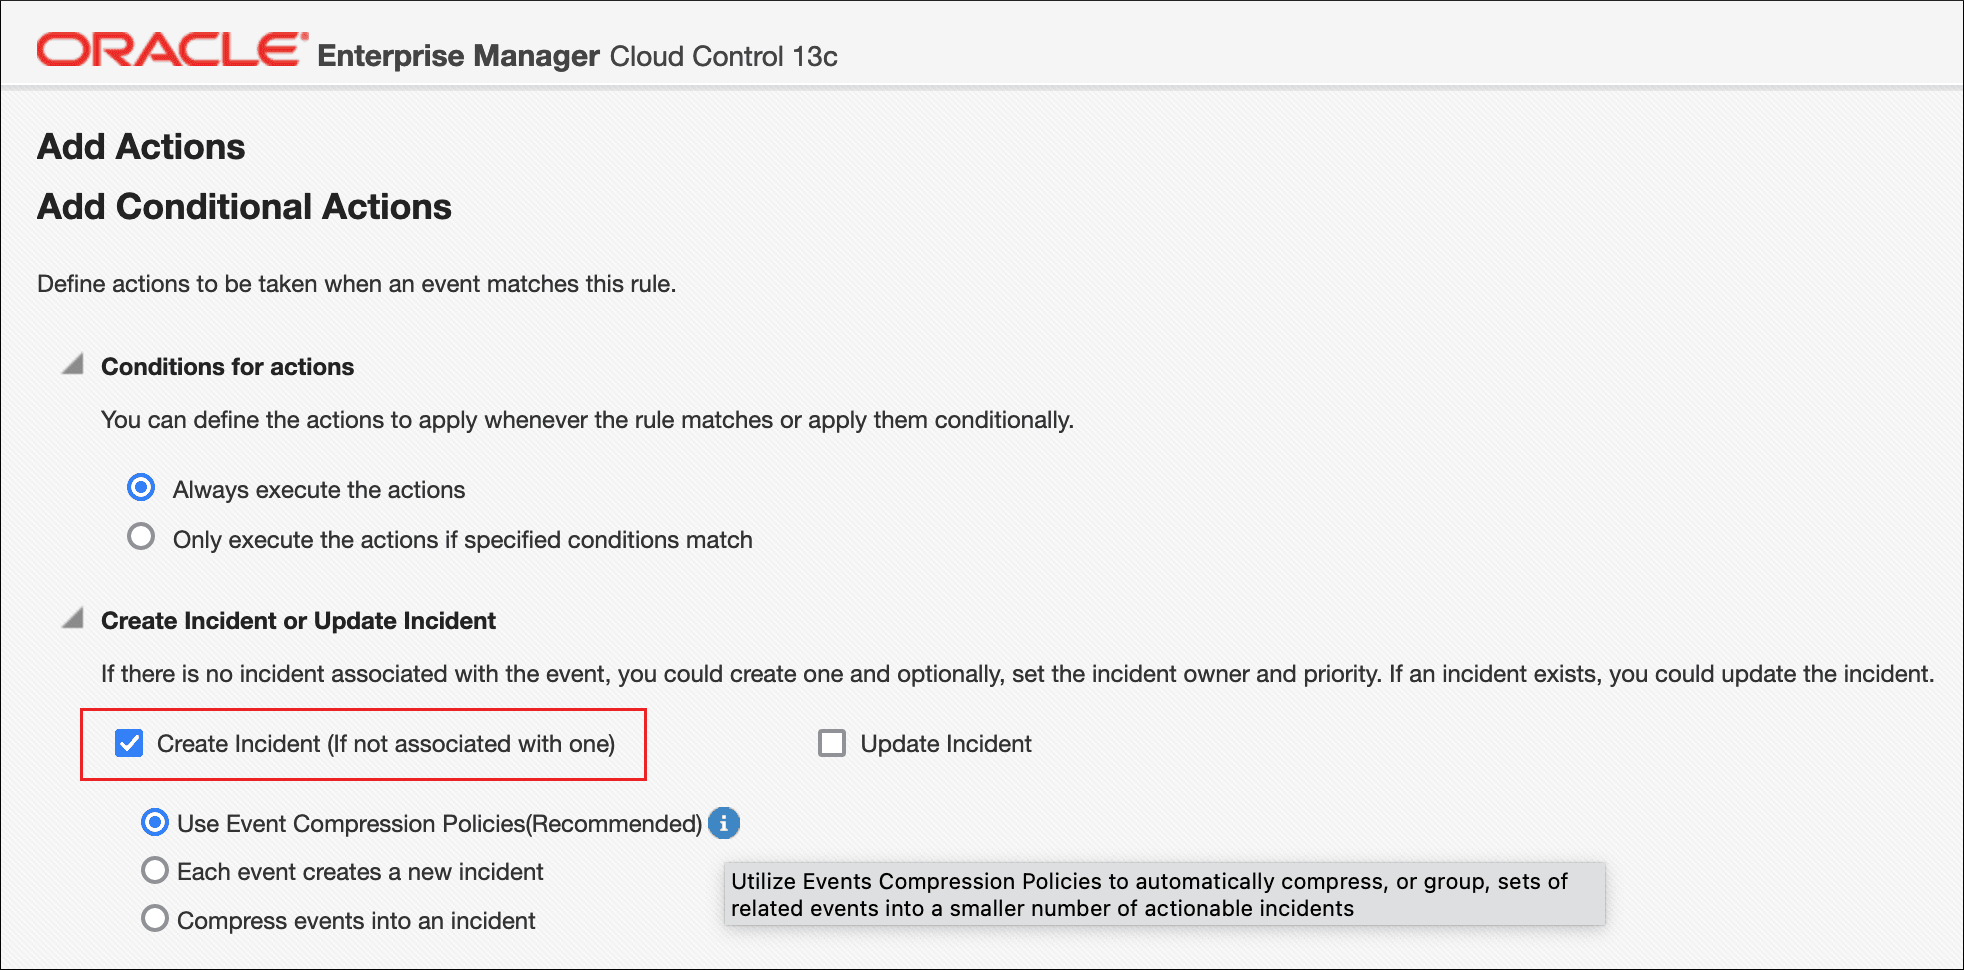Click the Always execute the actions label
The image size is (1964, 970).
pos(318,490)
